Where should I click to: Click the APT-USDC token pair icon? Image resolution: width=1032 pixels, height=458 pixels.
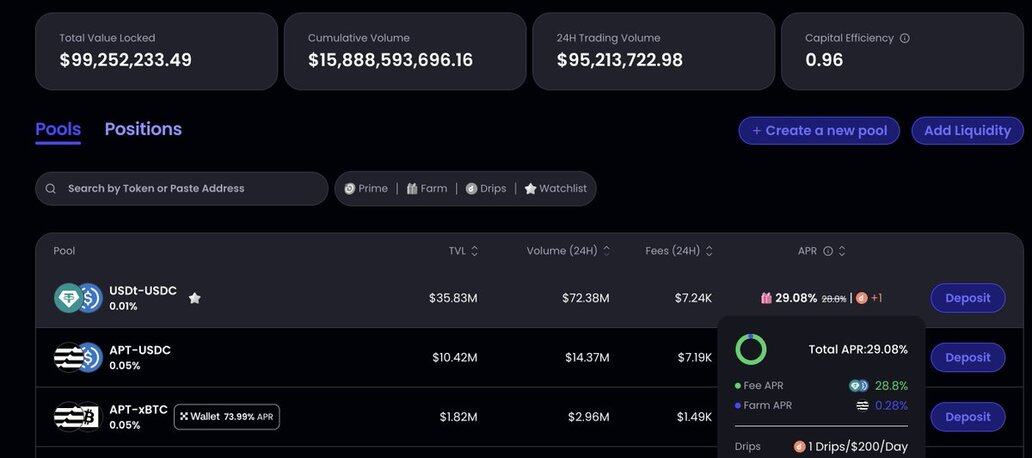(78, 357)
